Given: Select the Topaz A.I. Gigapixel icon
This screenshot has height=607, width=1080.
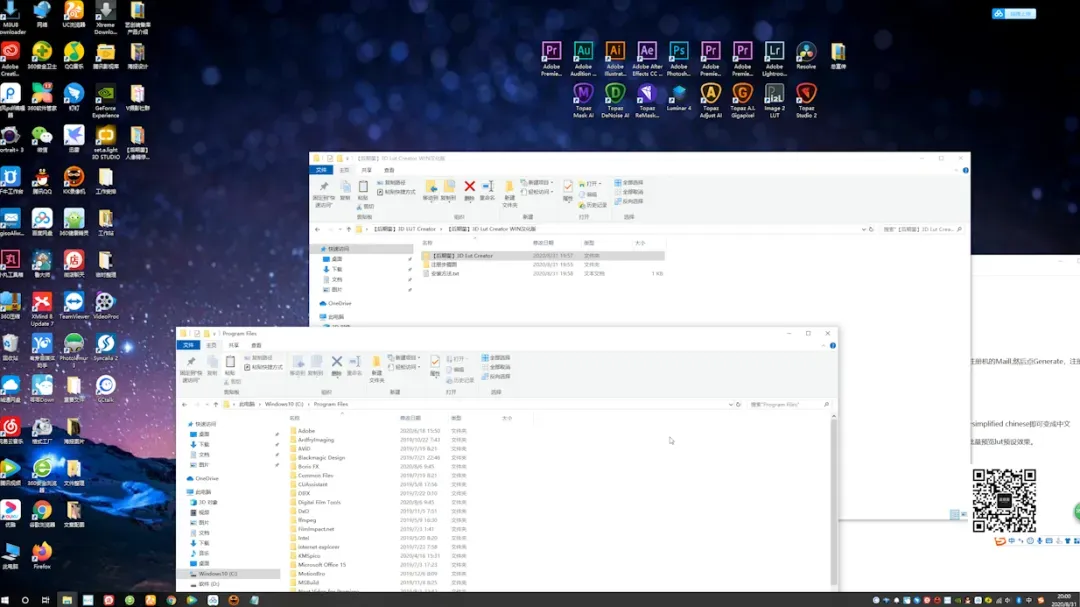Looking at the screenshot, I should (742, 94).
